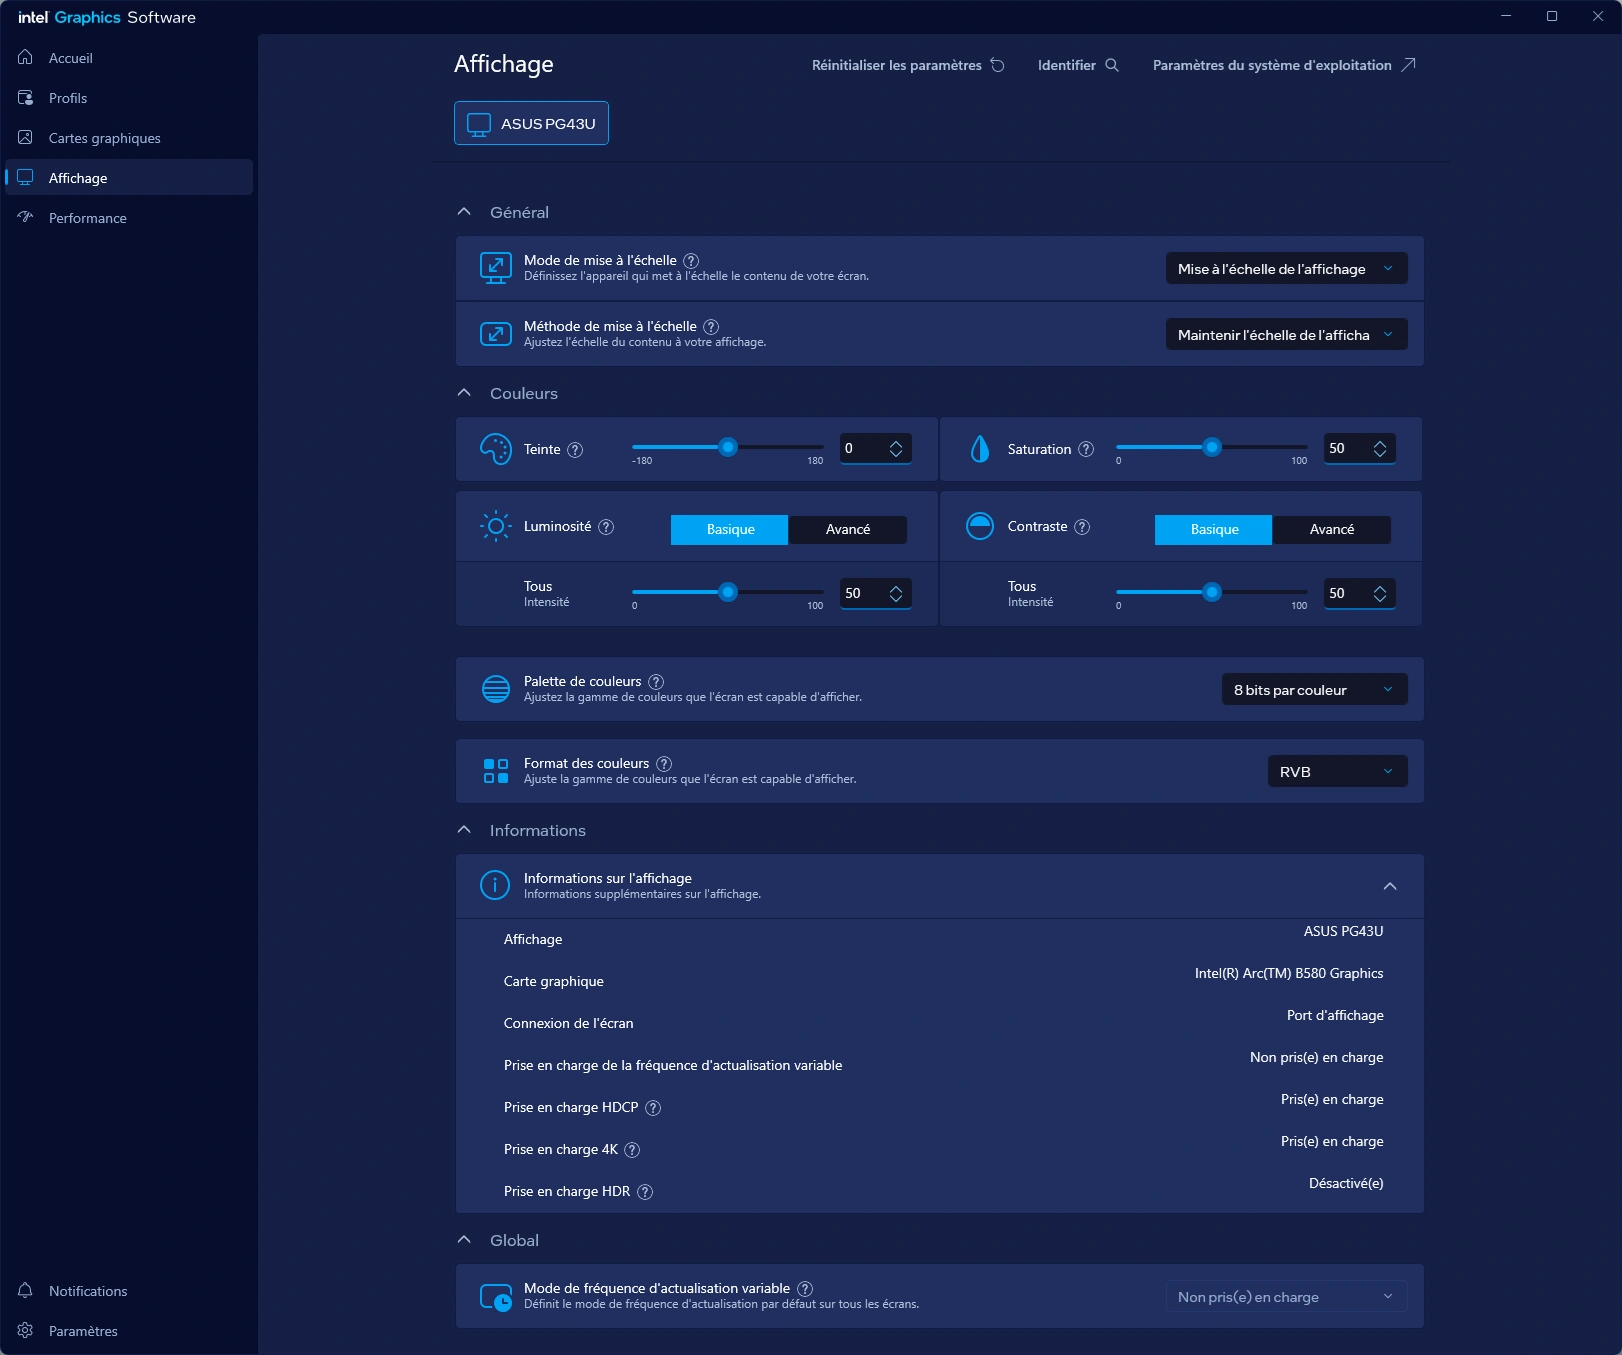
Task: Click the Profils icon
Action: click(x=26, y=97)
